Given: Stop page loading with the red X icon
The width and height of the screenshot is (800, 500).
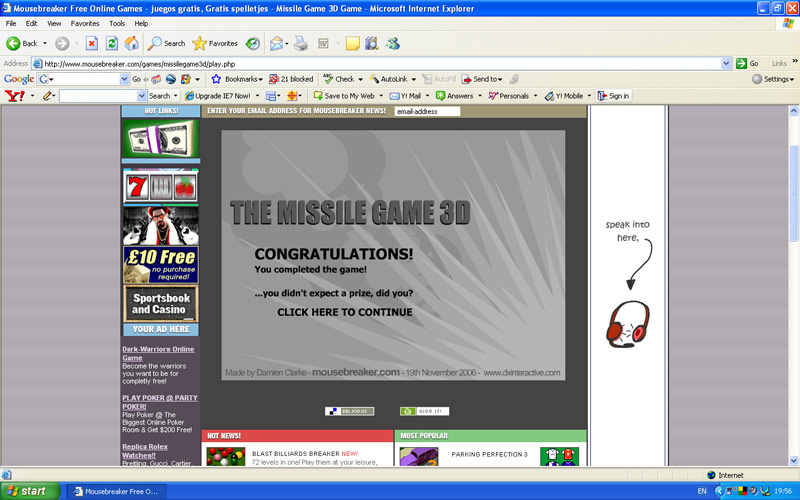Looking at the screenshot, I should tap(91, 43).
